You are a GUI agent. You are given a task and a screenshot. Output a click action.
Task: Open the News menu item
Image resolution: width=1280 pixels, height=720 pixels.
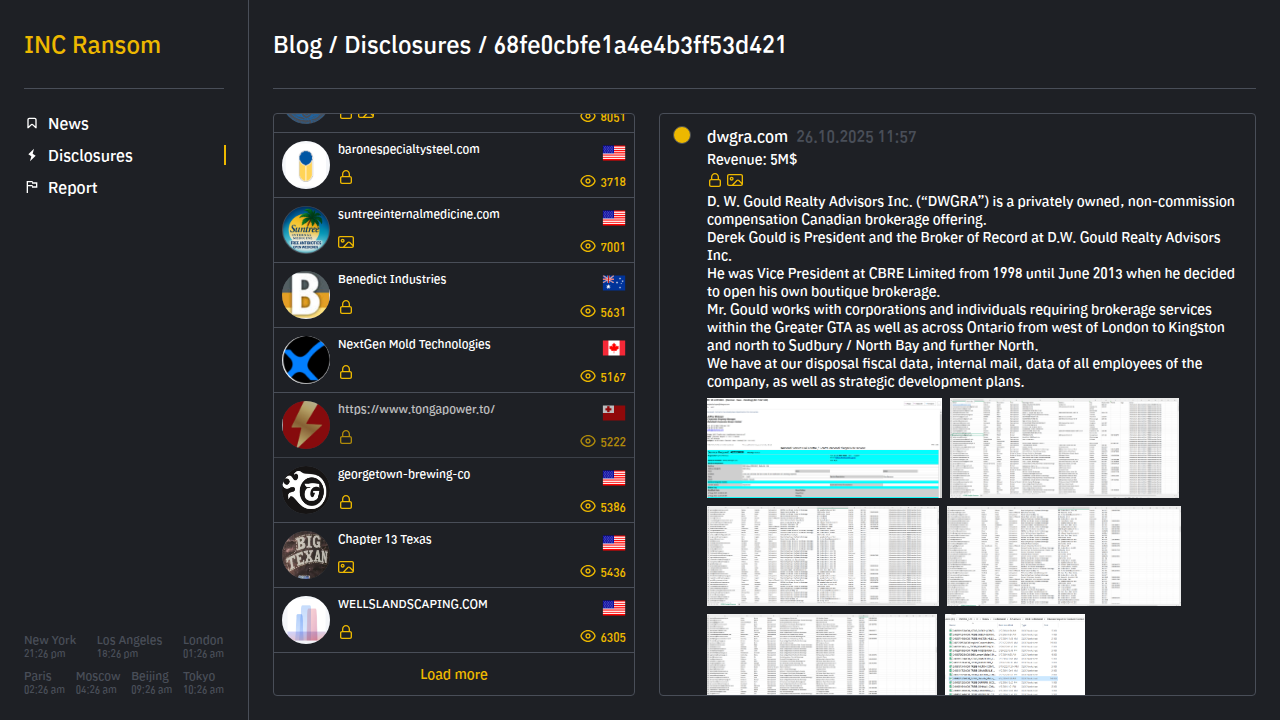68,124
